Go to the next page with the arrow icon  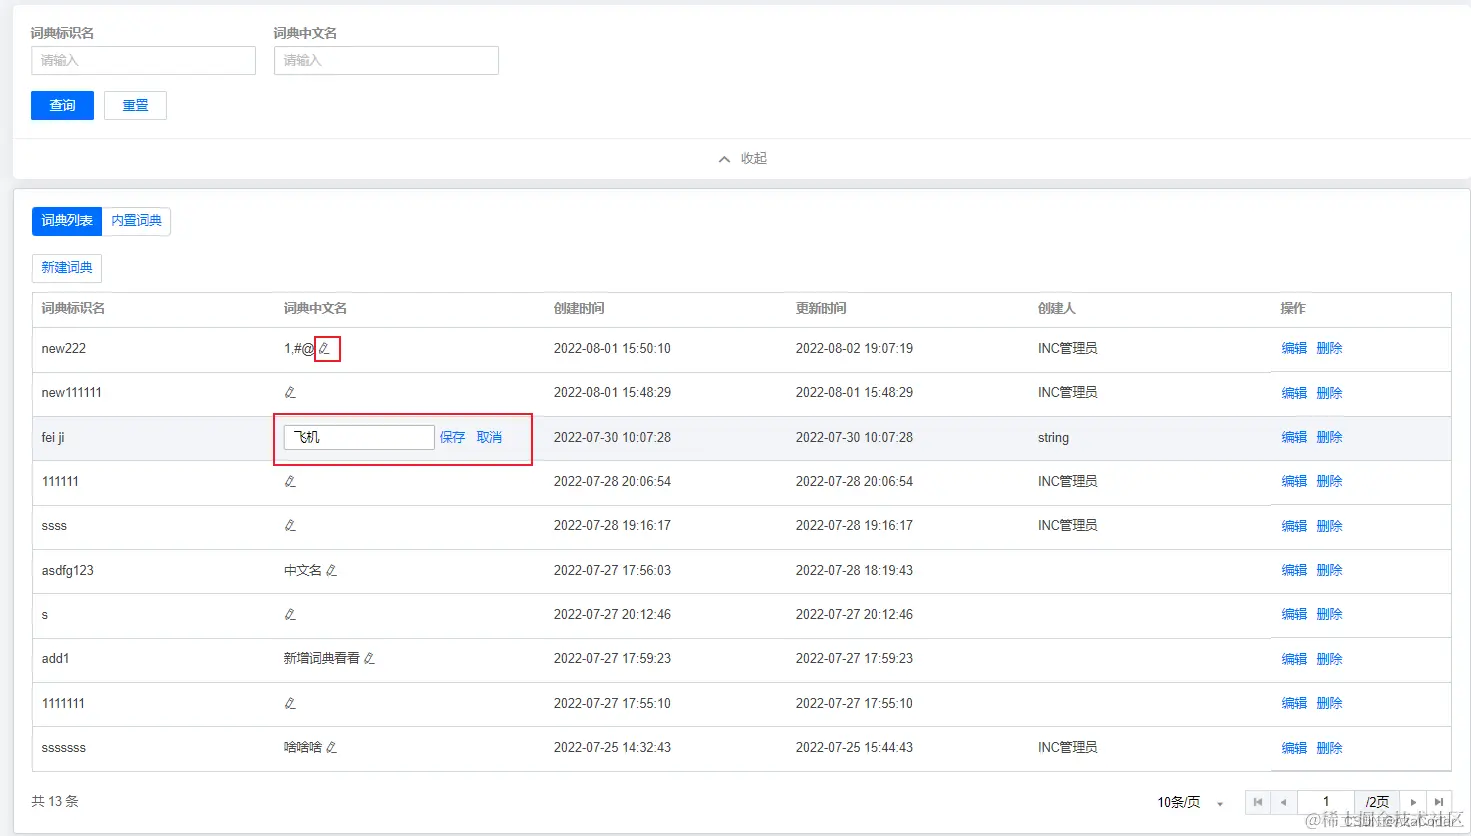[x=1413, y=802]
